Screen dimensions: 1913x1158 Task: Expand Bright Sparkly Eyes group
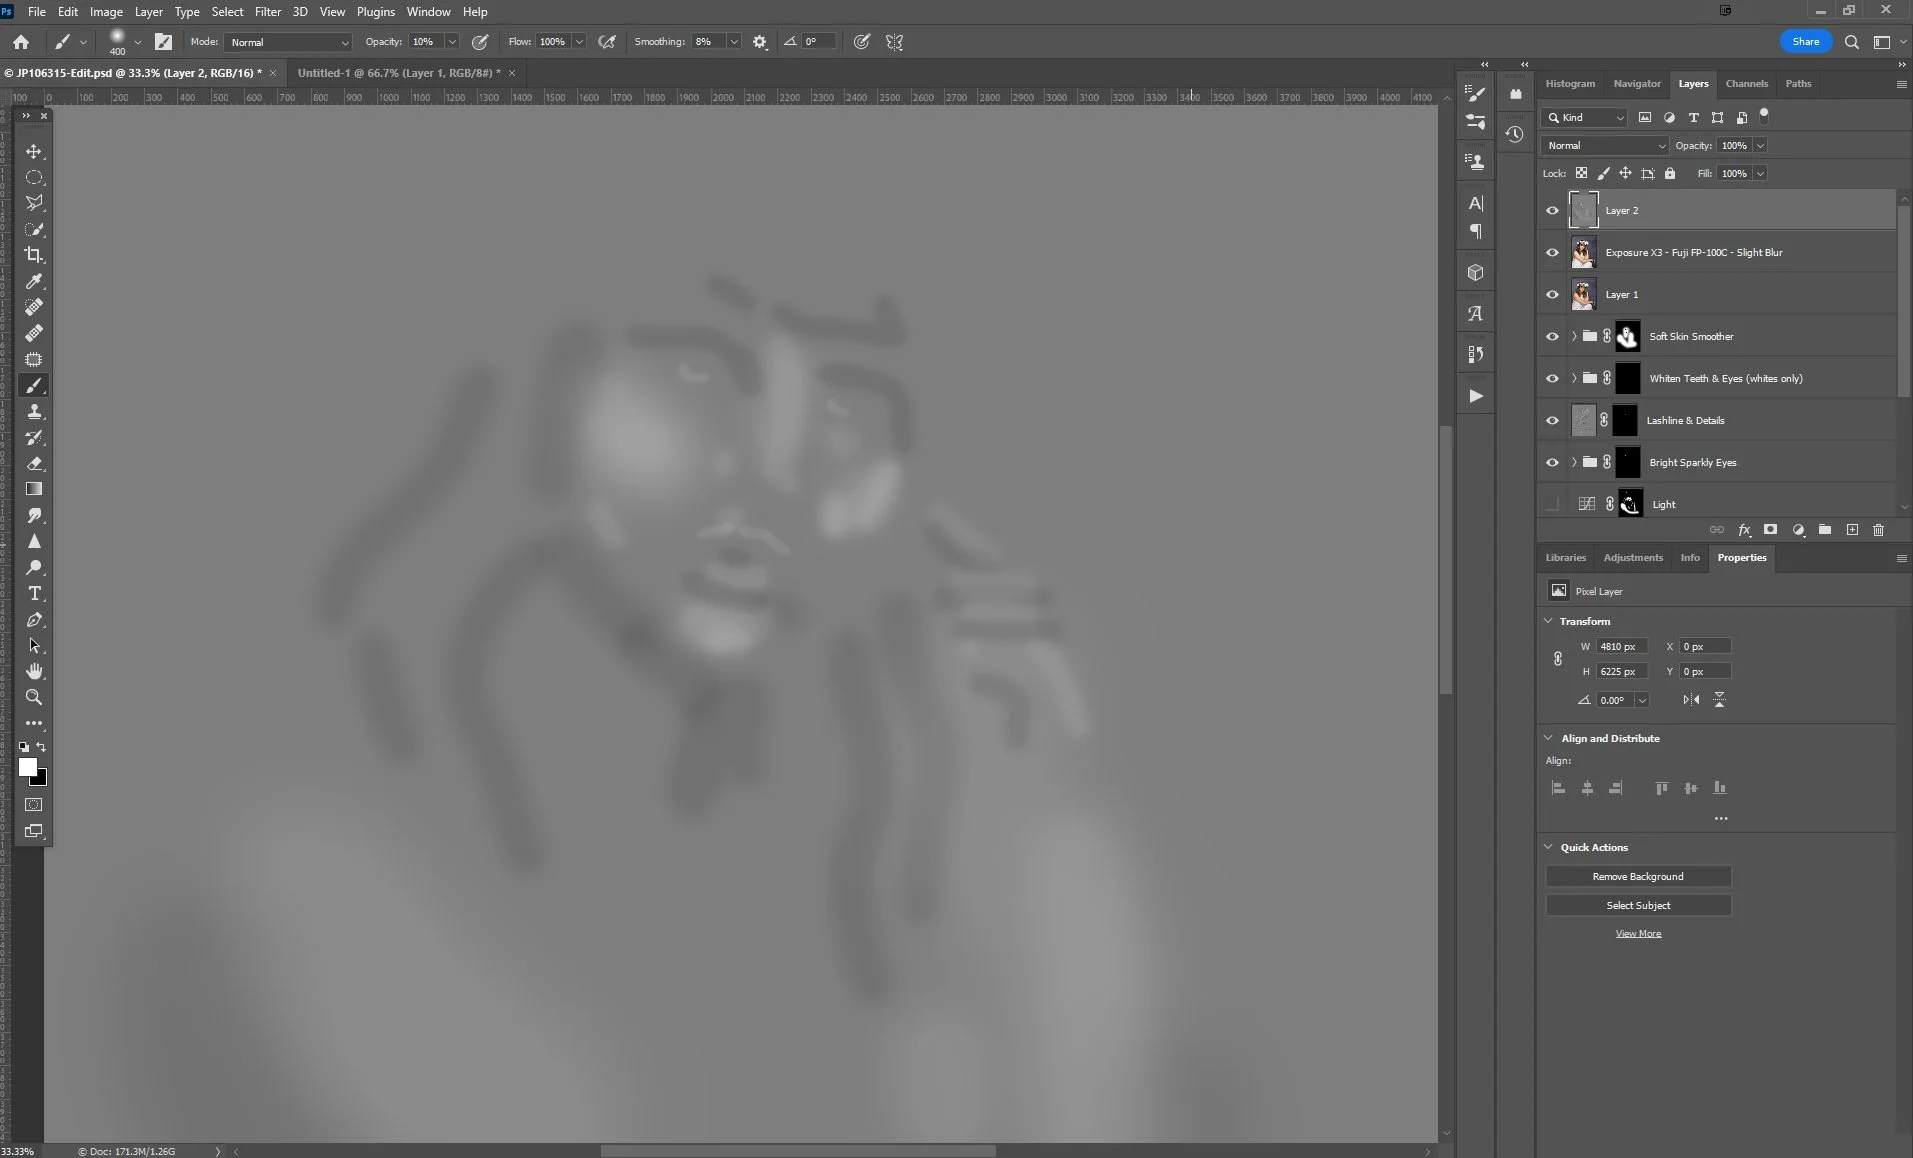pyautogui.click(x=1574, y=463)
